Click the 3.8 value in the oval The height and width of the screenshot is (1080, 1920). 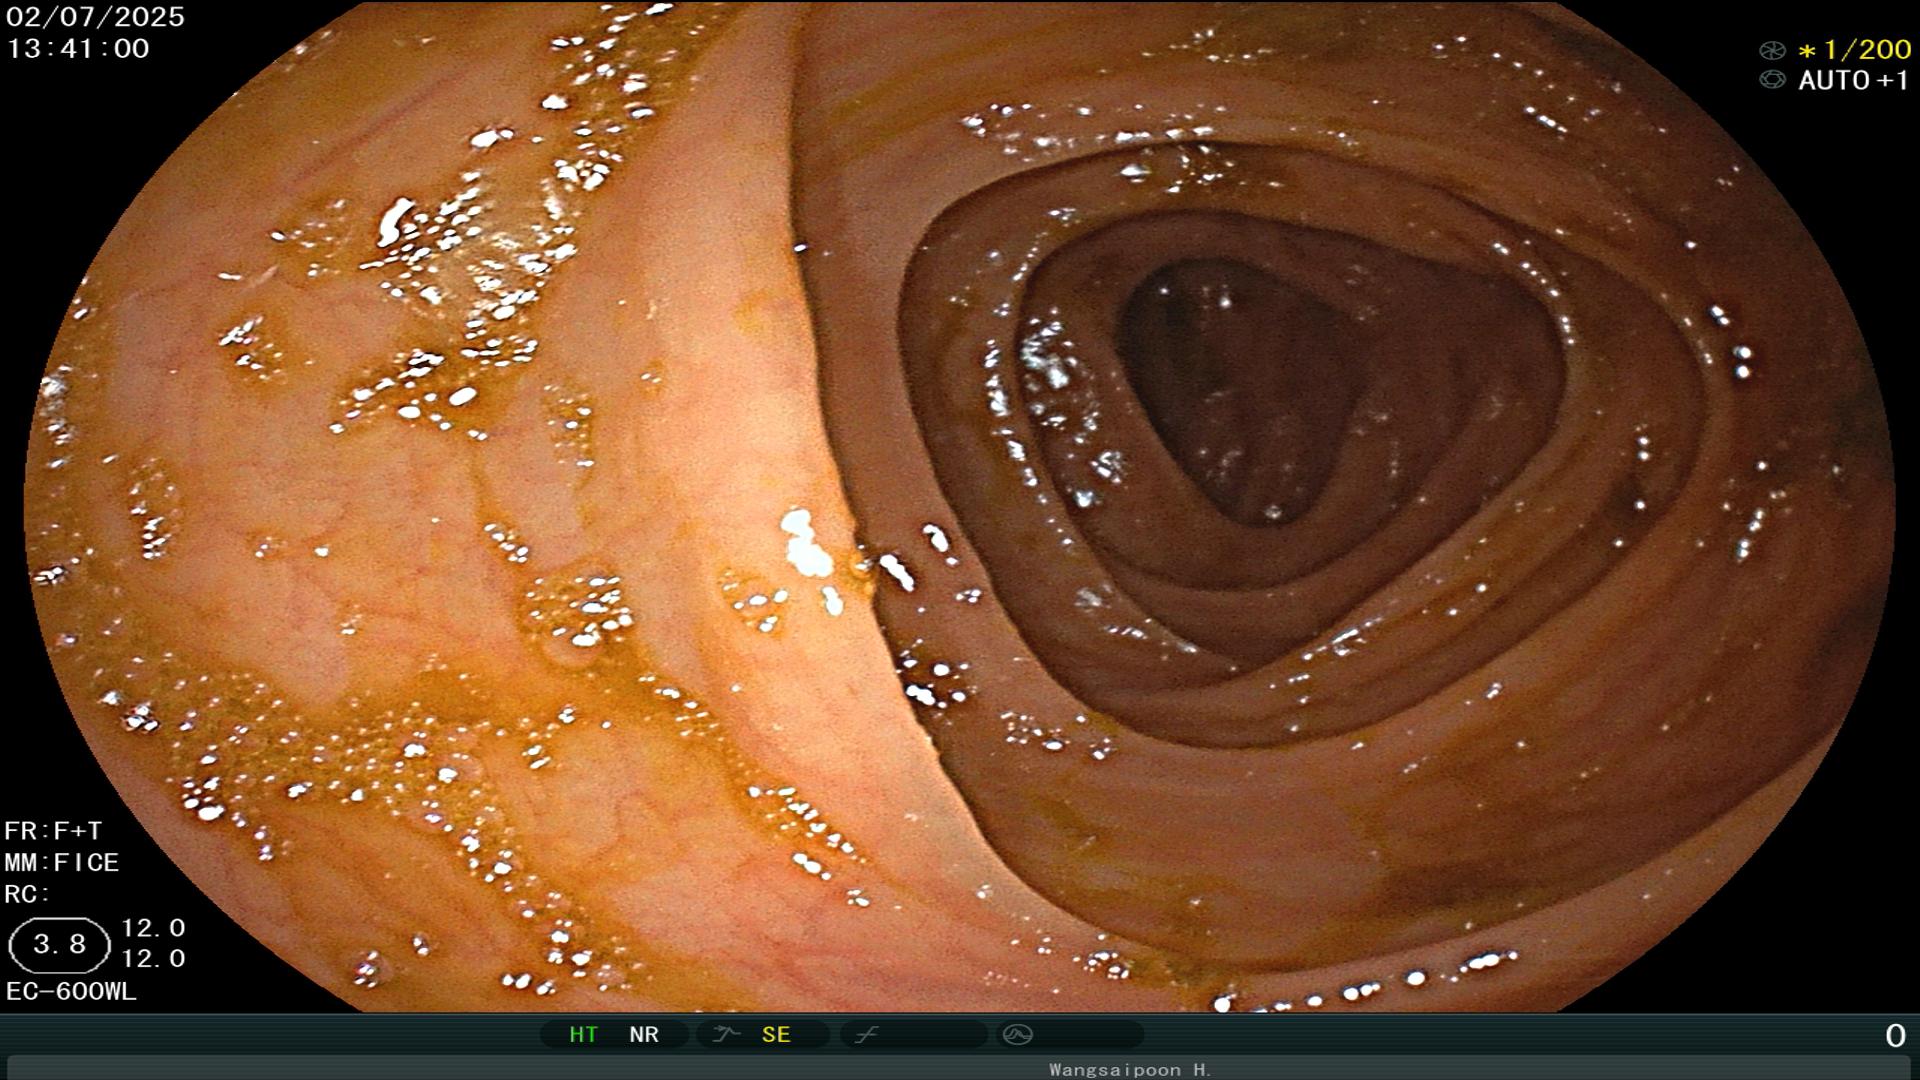pos(59,944)
